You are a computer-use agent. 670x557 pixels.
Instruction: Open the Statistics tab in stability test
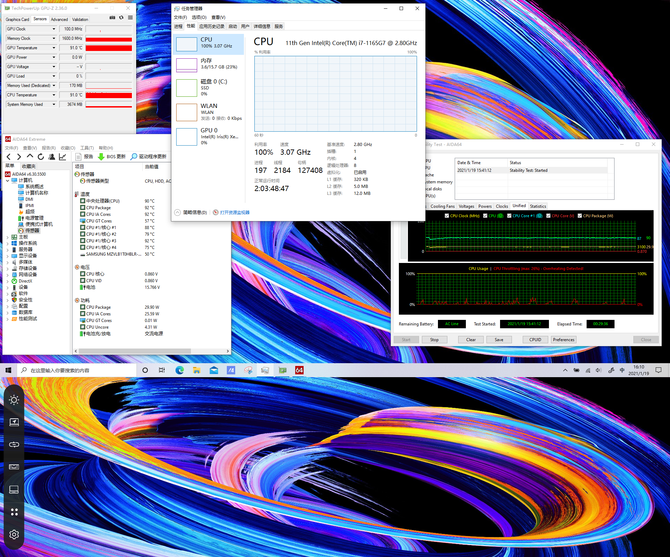coord(538,206)
